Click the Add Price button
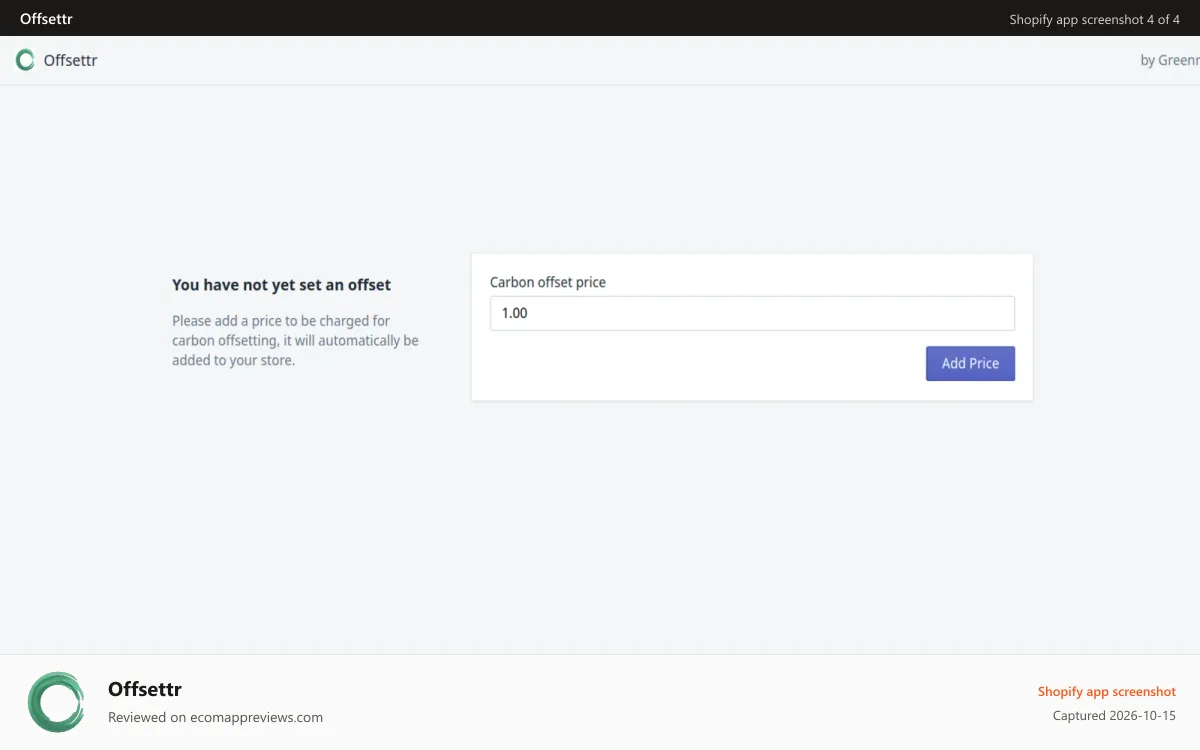This screenshot has width=1200, height=750. [970, 363]
